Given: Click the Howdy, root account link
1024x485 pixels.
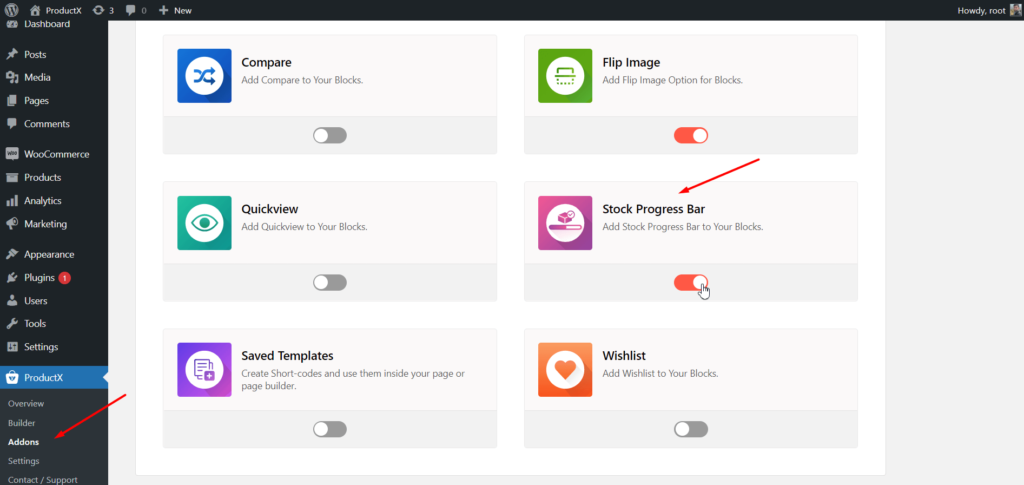Looking at the screenshot, I should 982,10.
